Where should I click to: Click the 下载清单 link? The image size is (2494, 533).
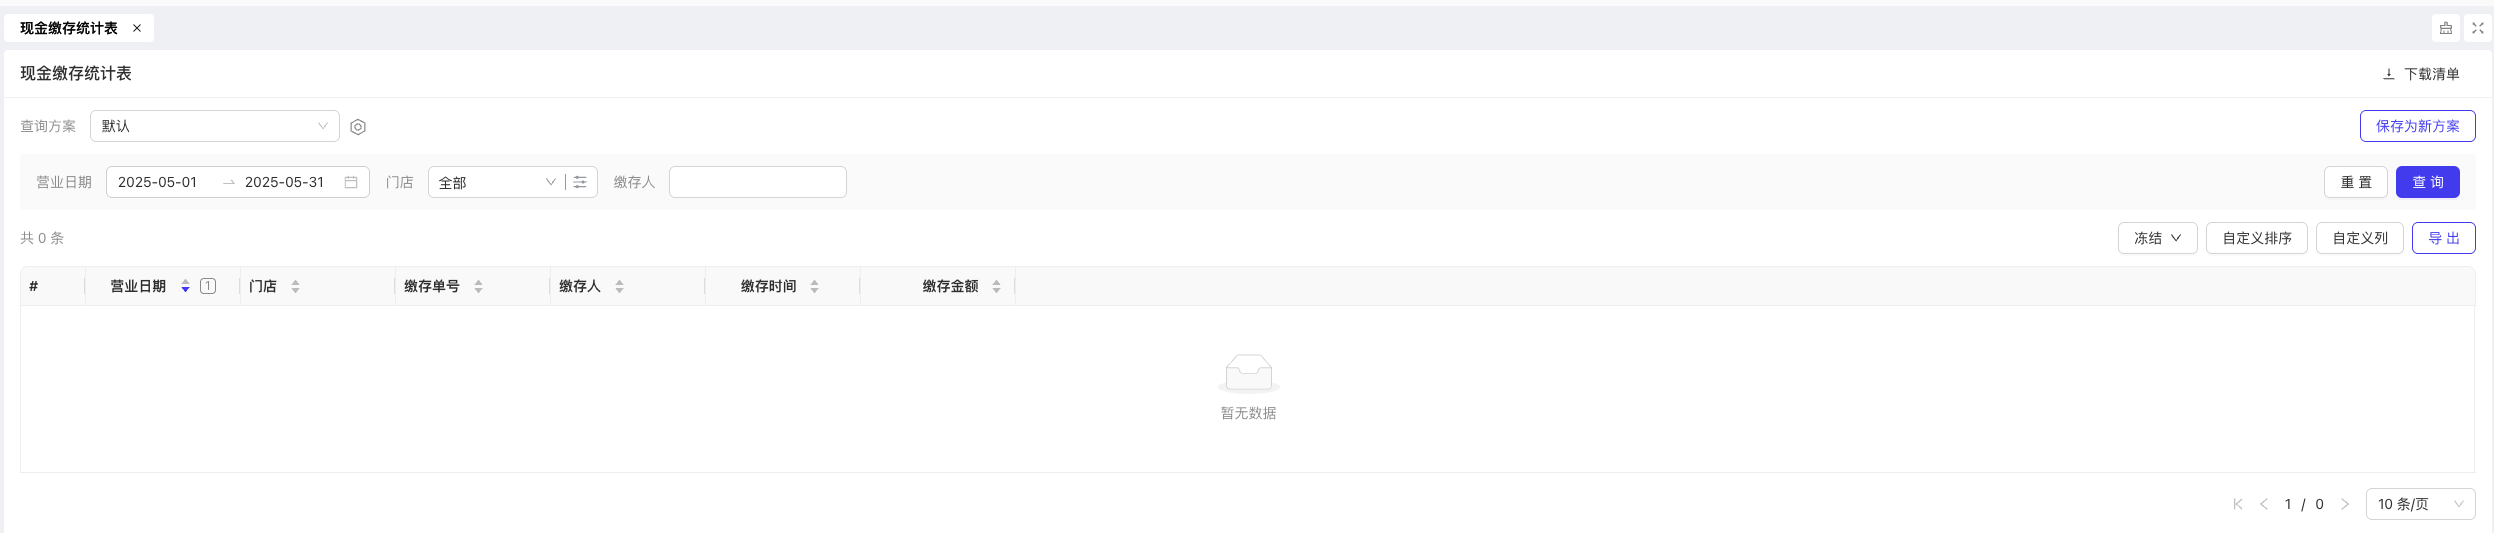(2420, 74)
